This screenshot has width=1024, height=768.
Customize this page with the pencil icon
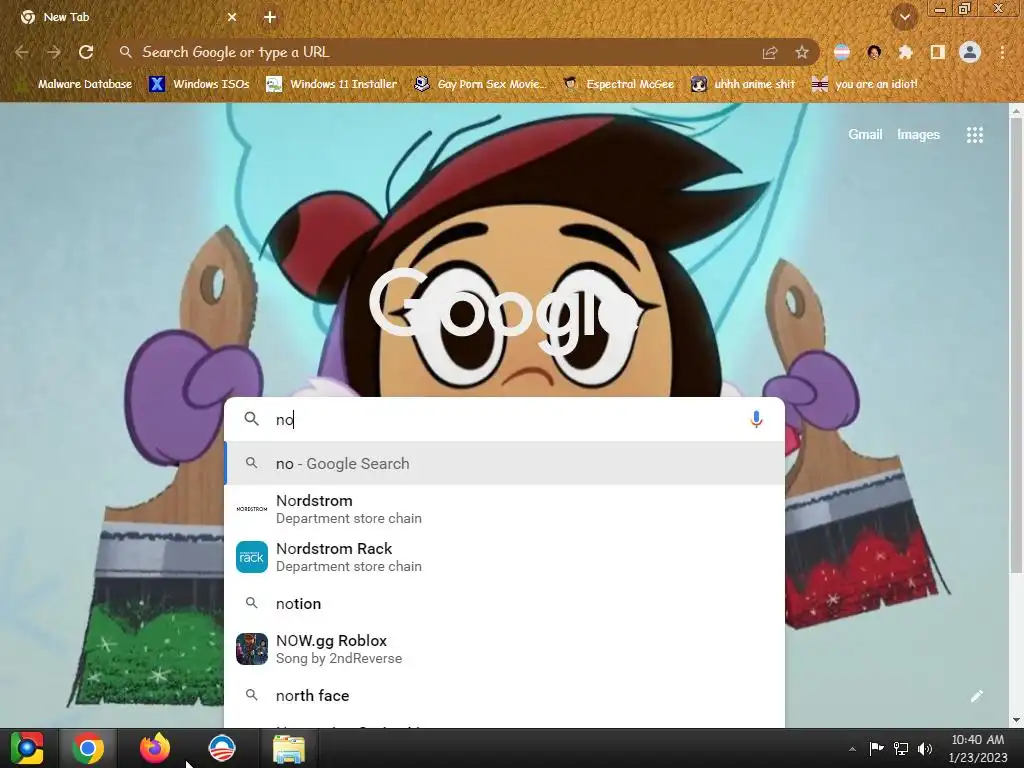[x=976, y=696]
